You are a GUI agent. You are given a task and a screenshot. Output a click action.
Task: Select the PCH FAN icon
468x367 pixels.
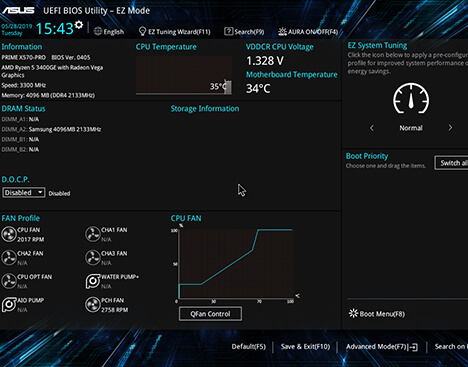coord(93,305)
